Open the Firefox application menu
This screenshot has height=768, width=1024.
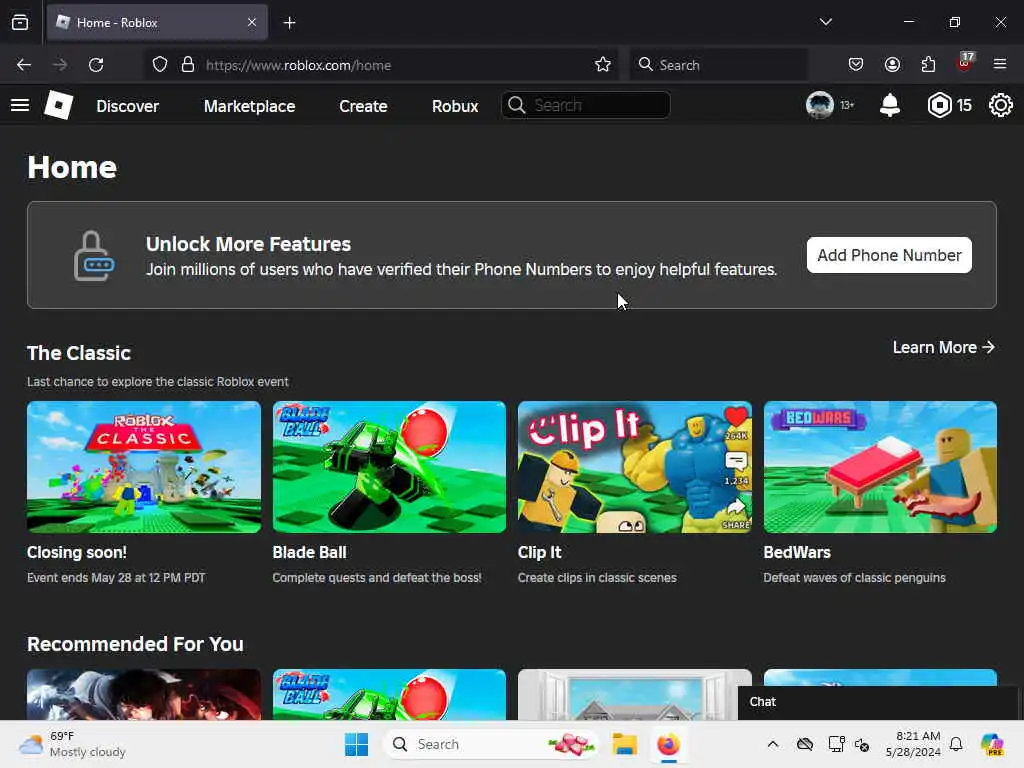point(1000,65)
